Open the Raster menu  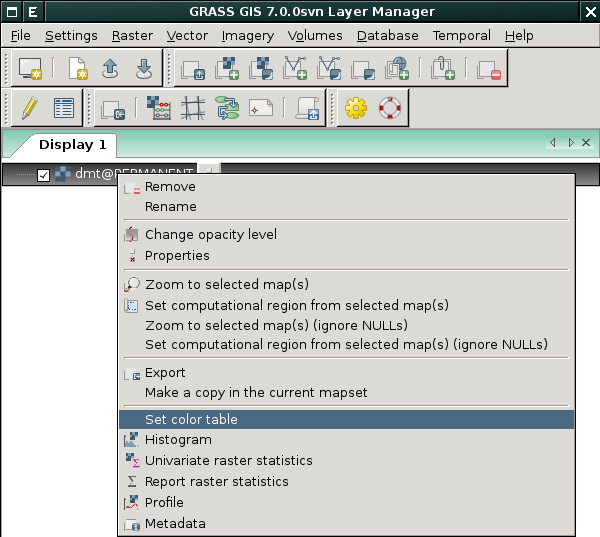(x=132, y=36)
